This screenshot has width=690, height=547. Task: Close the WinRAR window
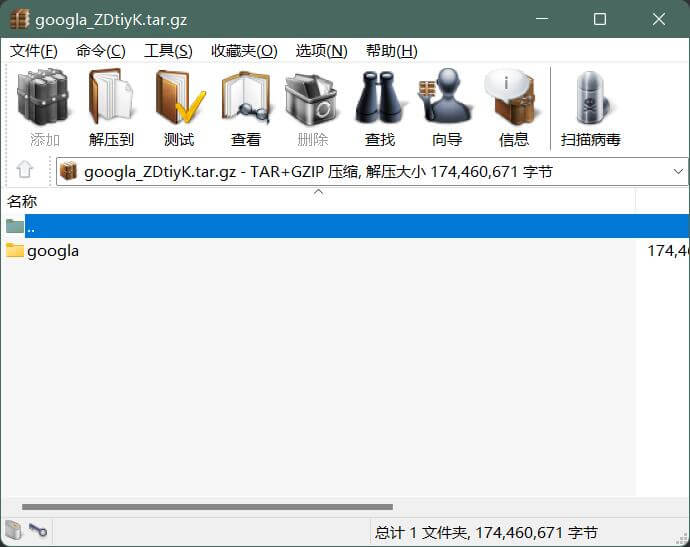click(x=659, y=19)
